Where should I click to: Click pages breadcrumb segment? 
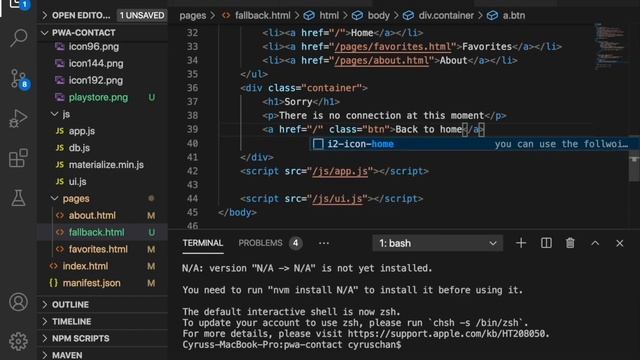193,16
